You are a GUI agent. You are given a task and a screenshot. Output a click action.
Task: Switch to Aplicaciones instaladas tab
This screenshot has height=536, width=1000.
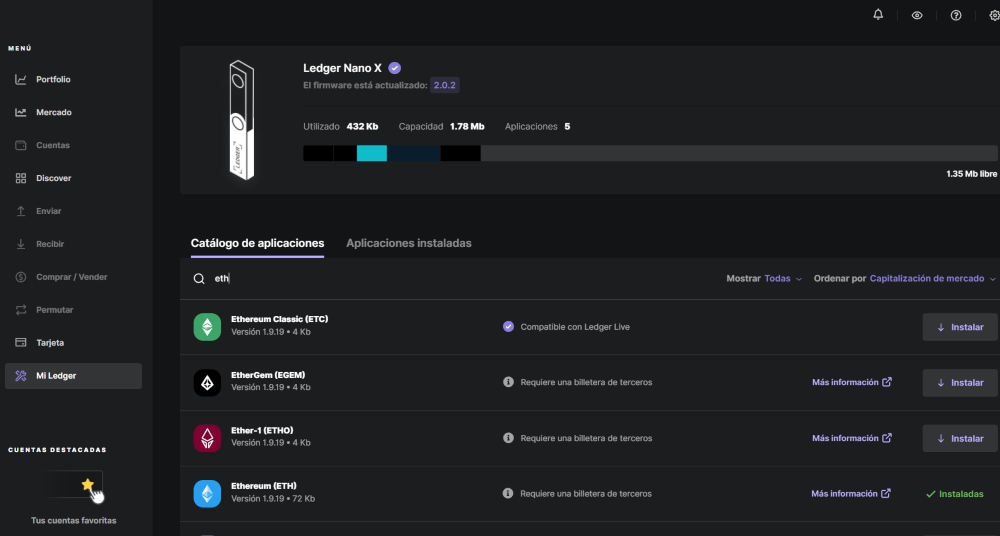[408, 243]
